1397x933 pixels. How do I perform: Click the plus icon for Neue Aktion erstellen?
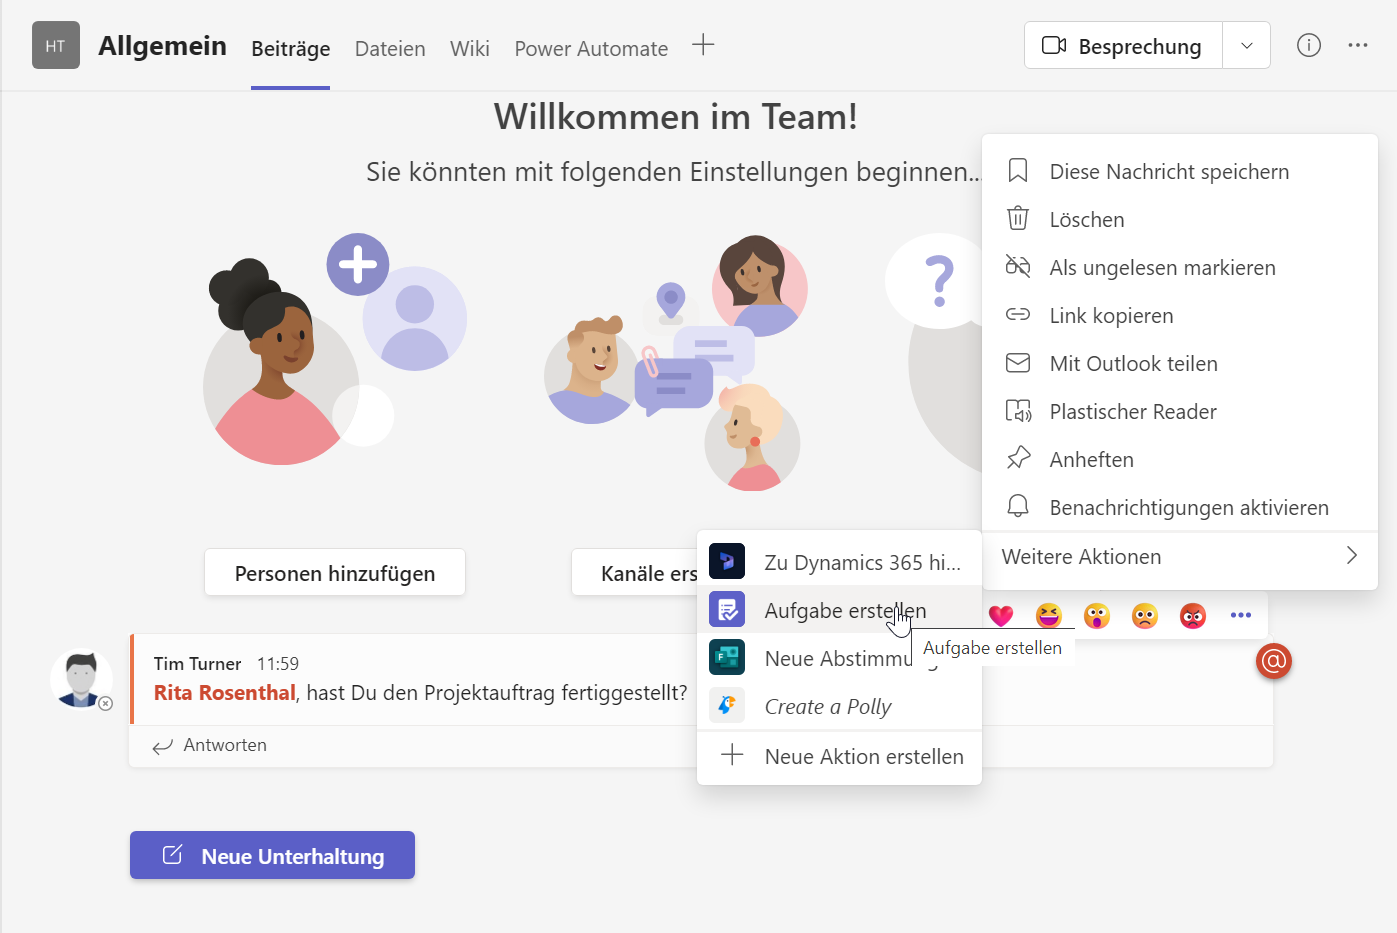tap(732, 755)
